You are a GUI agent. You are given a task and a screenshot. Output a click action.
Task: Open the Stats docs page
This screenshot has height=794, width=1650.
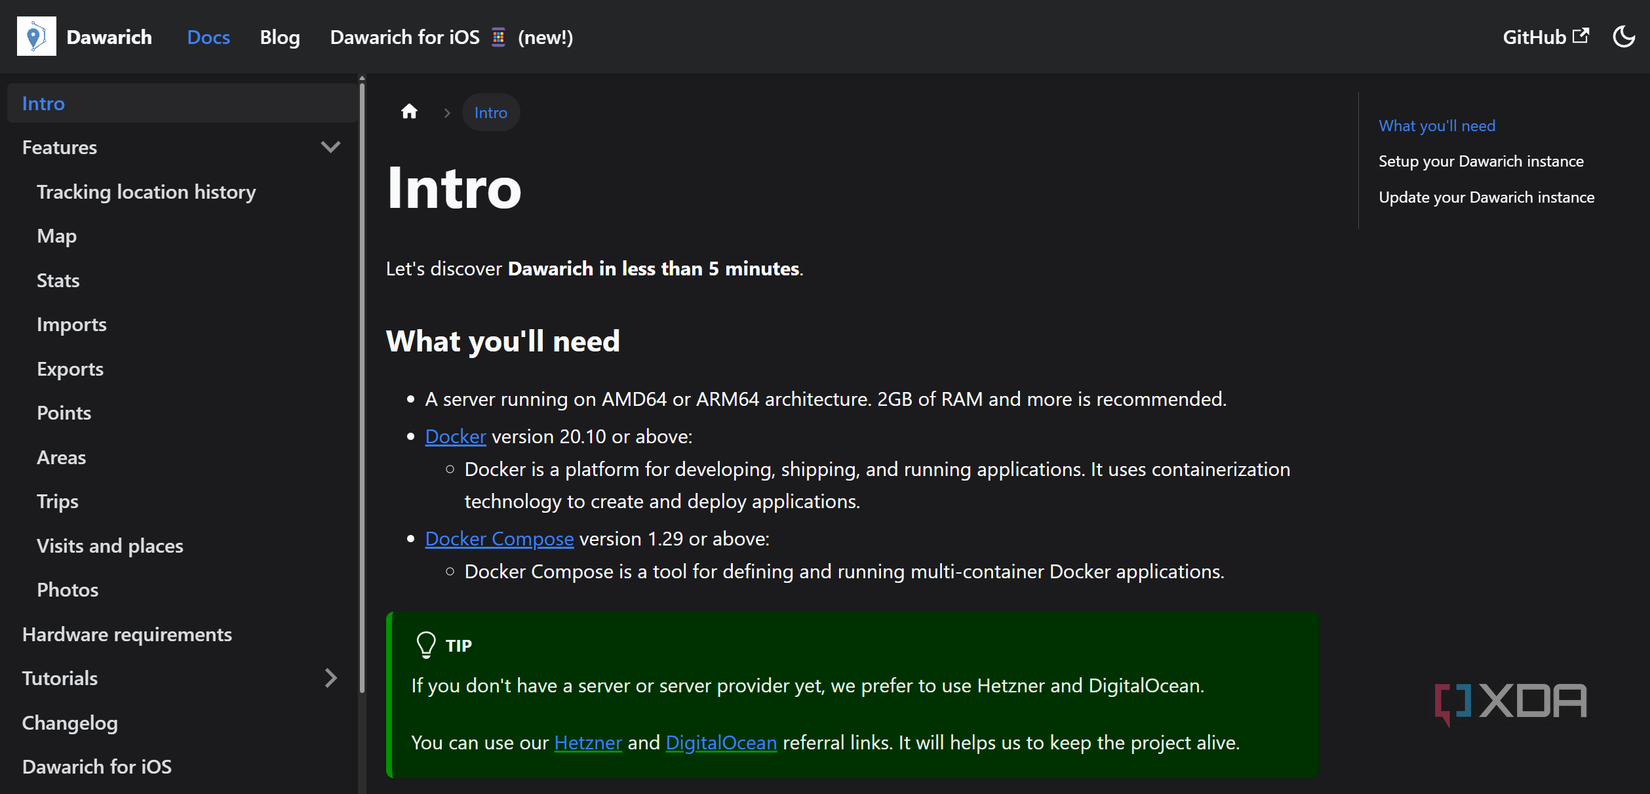tap(58, 280)
